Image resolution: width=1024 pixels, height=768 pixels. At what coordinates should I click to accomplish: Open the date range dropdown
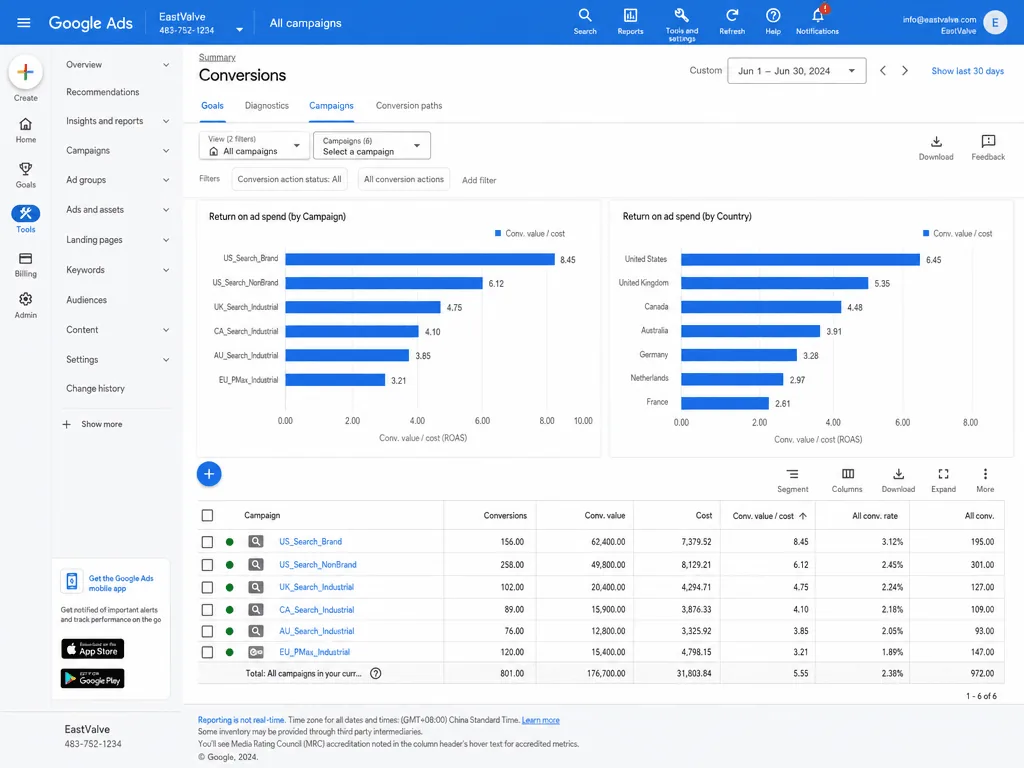point(796,71)
